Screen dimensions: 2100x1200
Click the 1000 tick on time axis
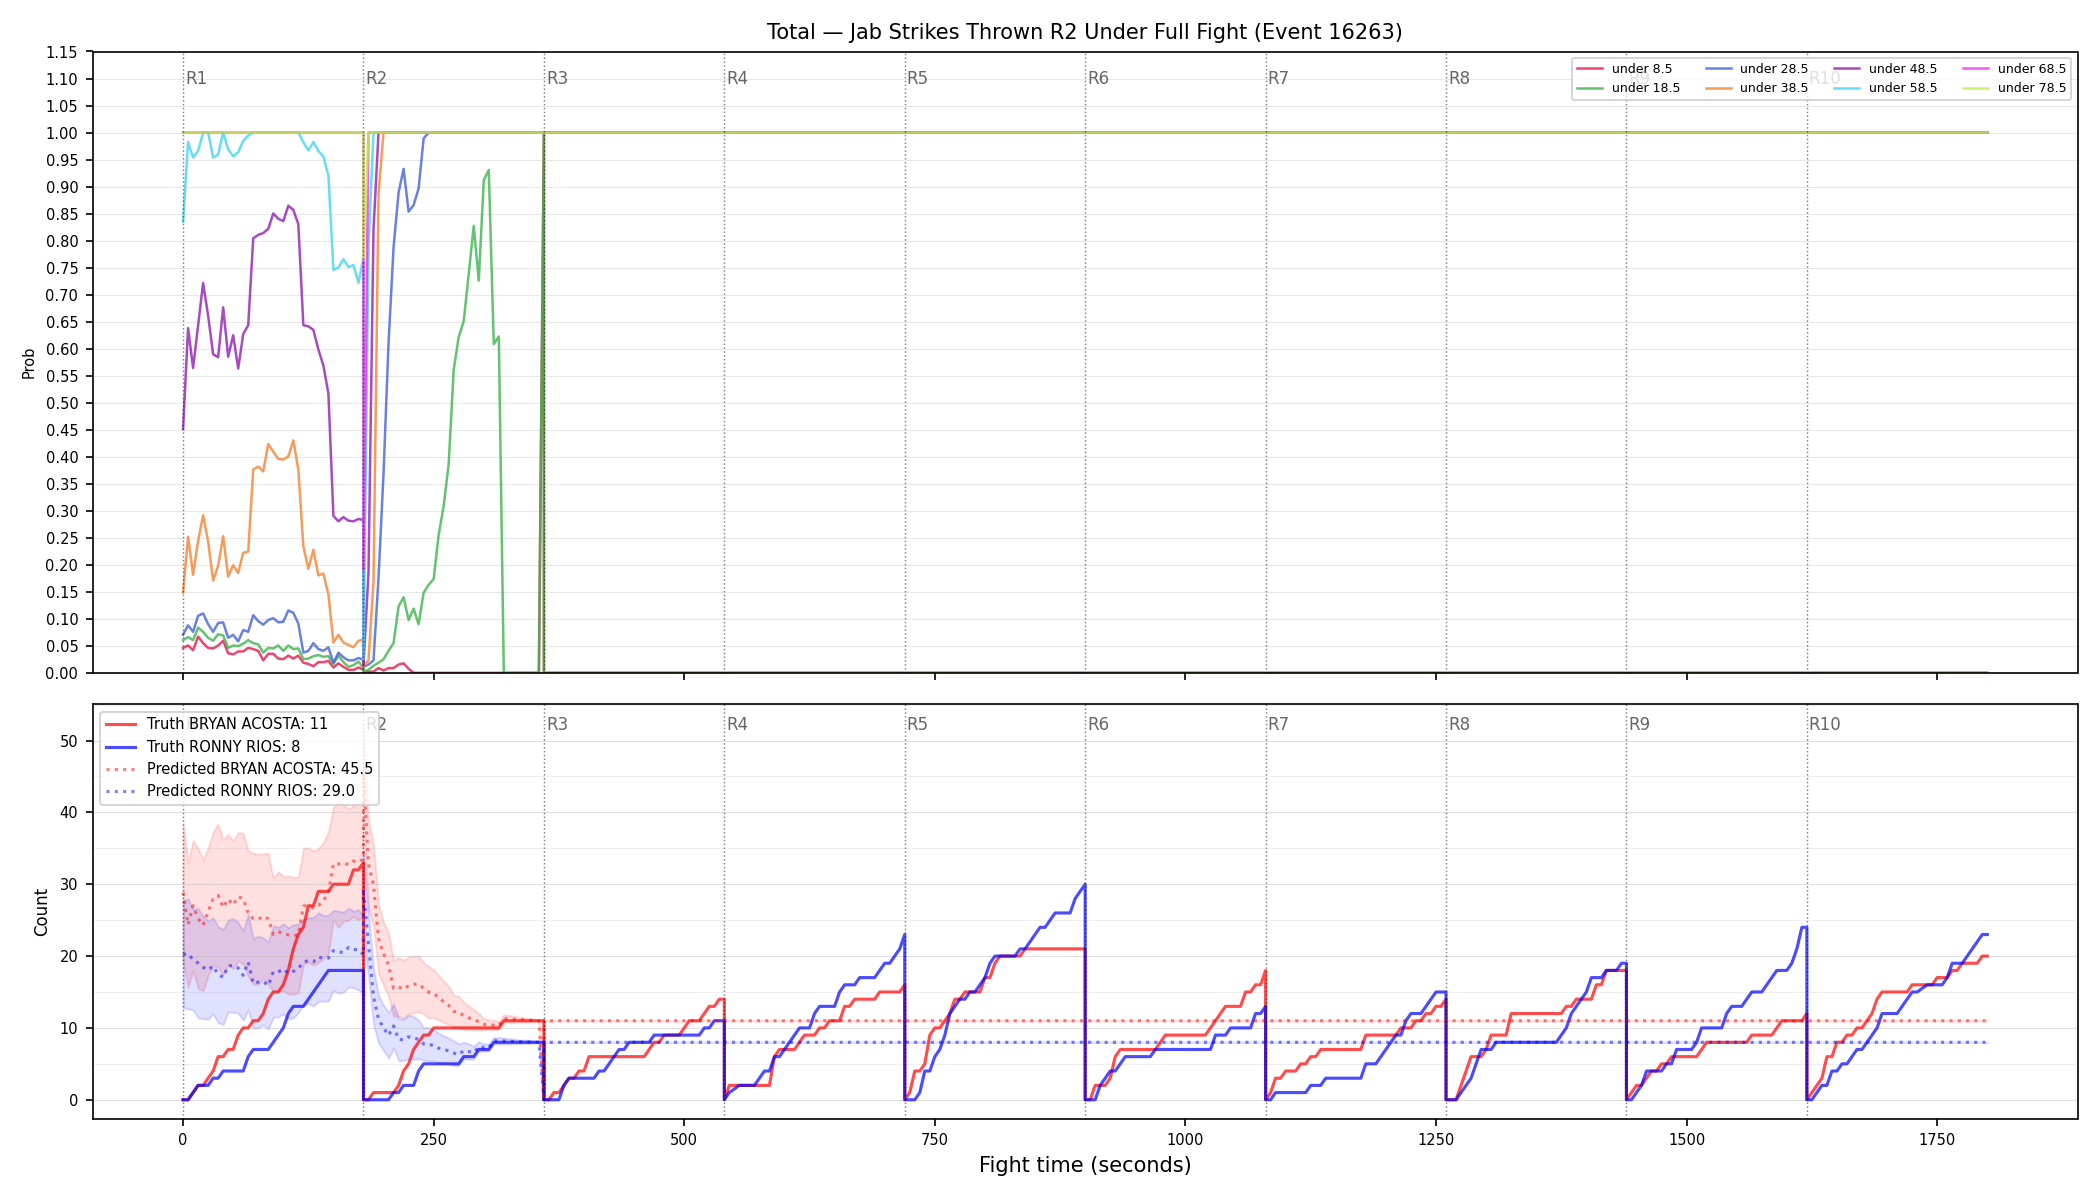tap(1185, 1139)
